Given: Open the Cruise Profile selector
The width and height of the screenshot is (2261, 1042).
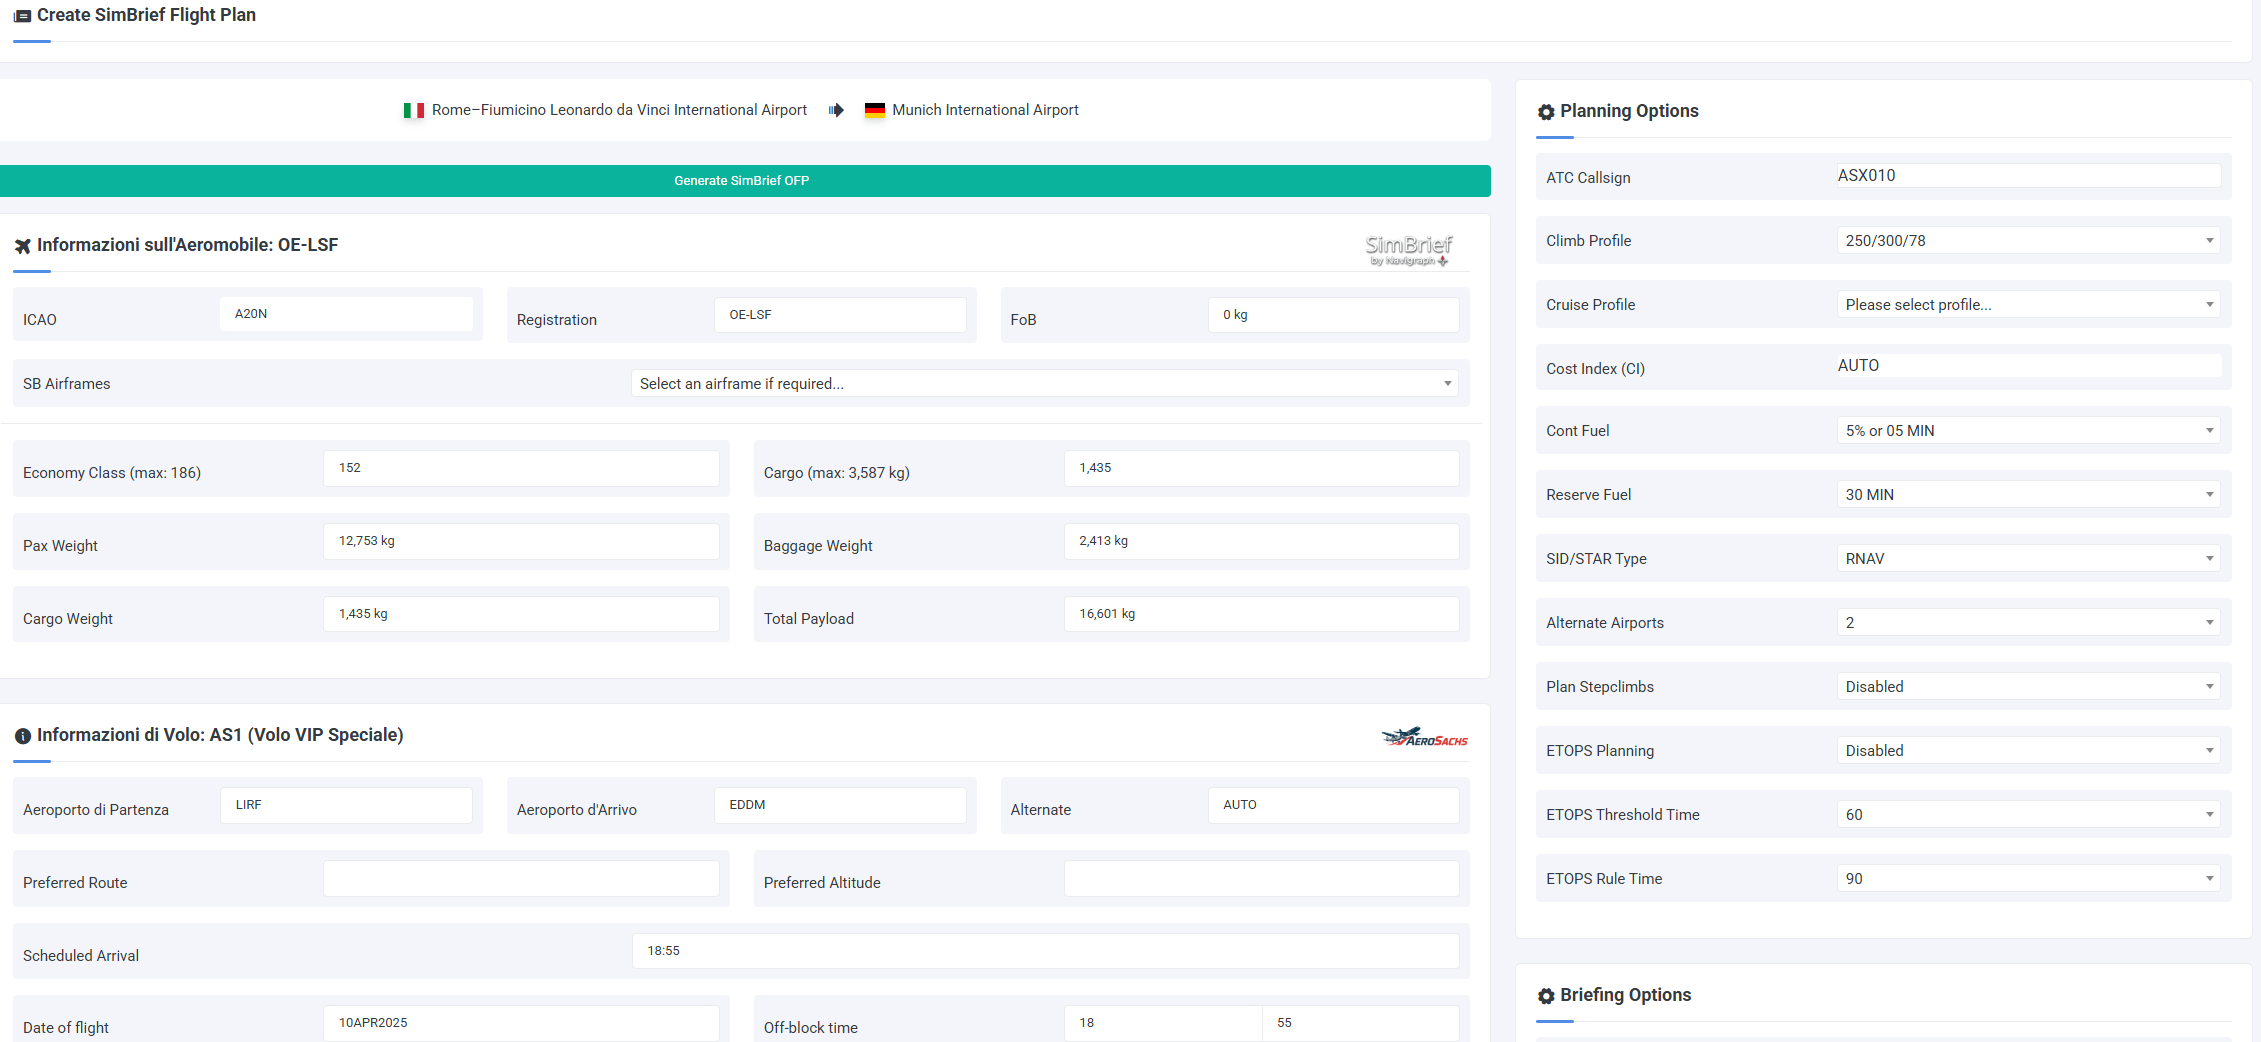Looking at the screenshot, I should point(2028,305).
